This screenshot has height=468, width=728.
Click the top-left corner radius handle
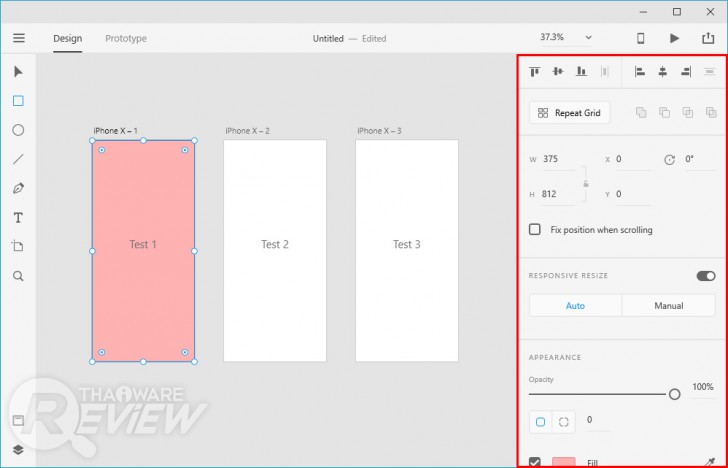click(x=102, y=150)
